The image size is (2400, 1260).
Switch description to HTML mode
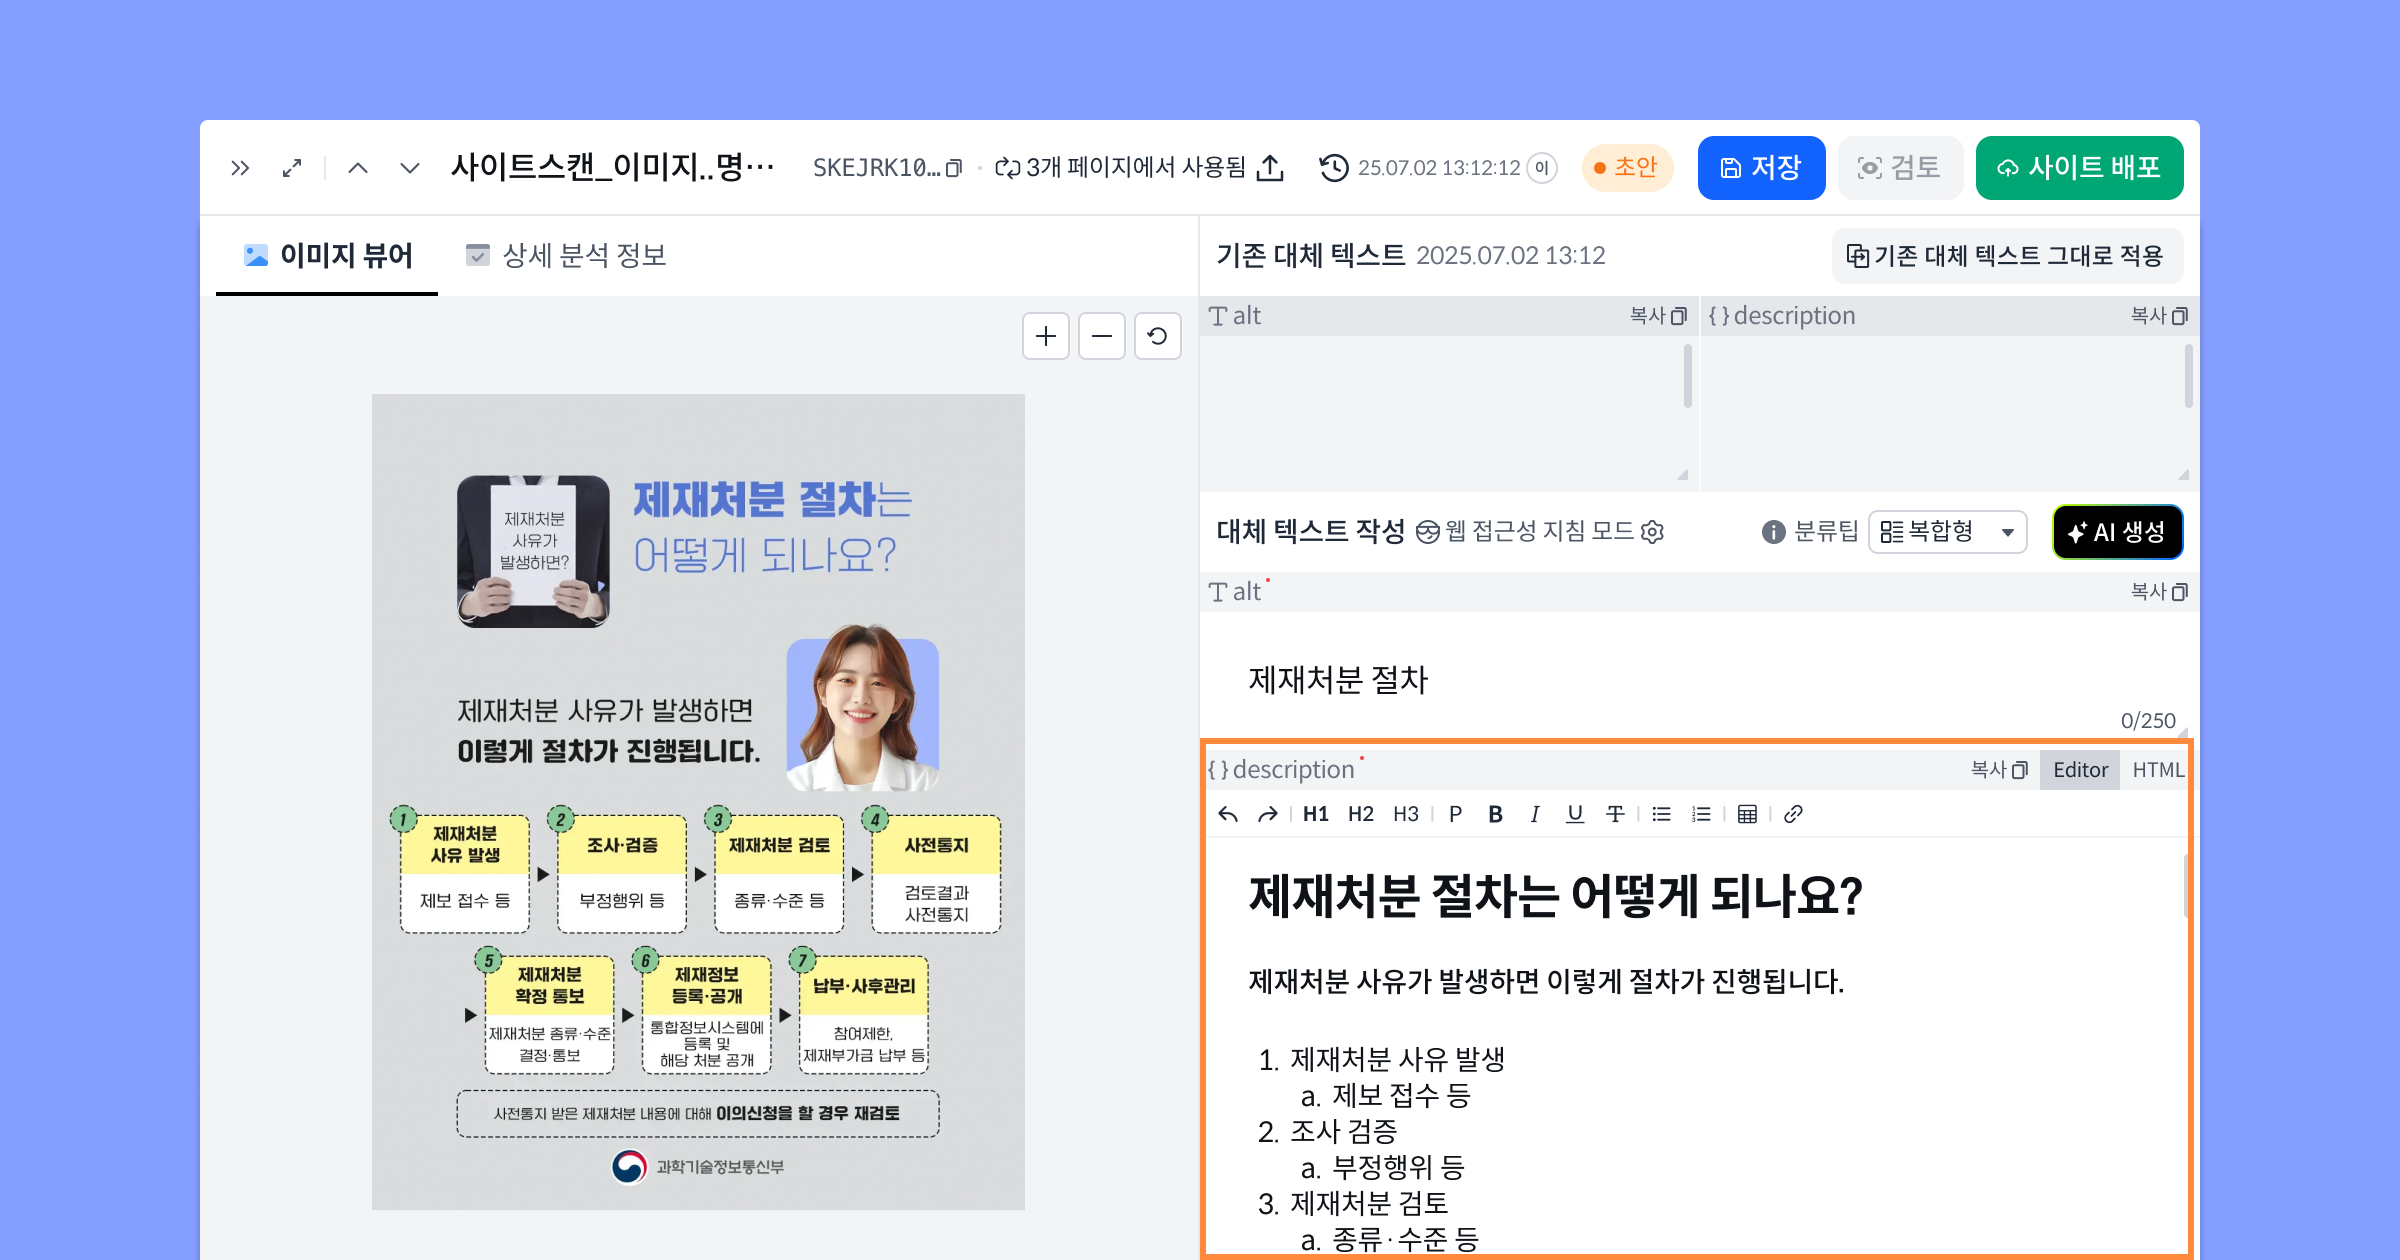tap(2158, 770)
